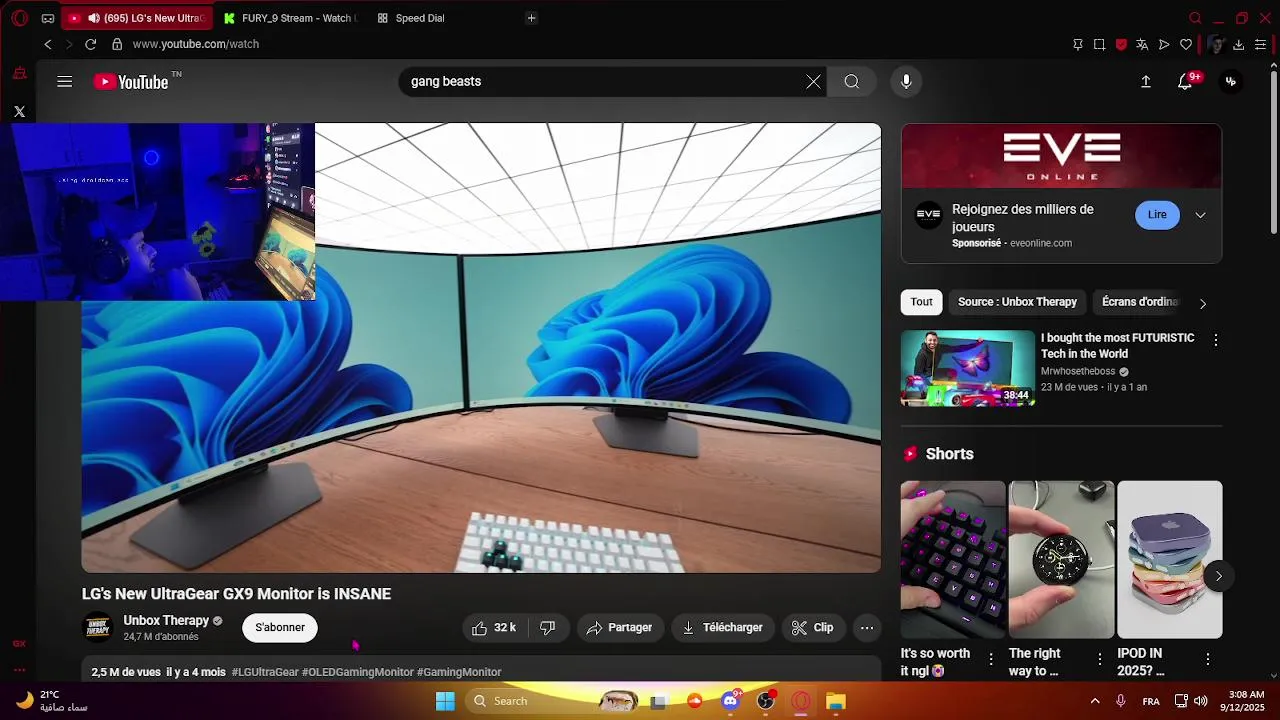Click the Lire button on EVE ad
The width and height of the screenshot is (1280, 720).
tap(1157, 215)
